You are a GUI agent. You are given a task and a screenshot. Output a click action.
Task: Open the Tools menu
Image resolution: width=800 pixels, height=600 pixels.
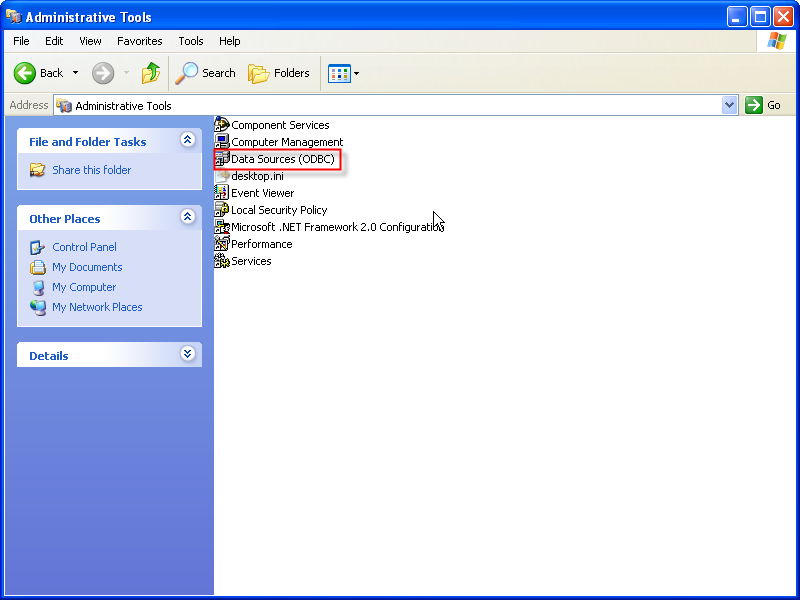190,41
